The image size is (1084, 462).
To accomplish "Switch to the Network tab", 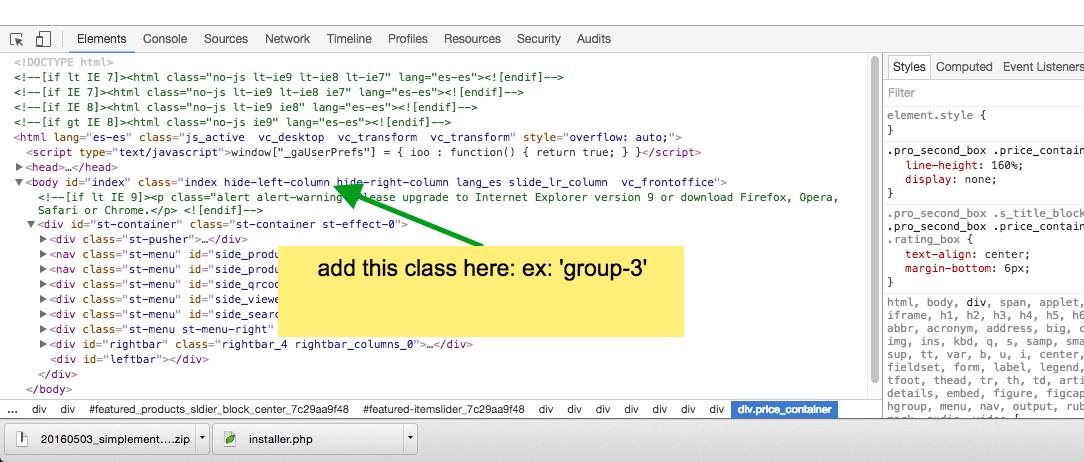I will [288, 39].
